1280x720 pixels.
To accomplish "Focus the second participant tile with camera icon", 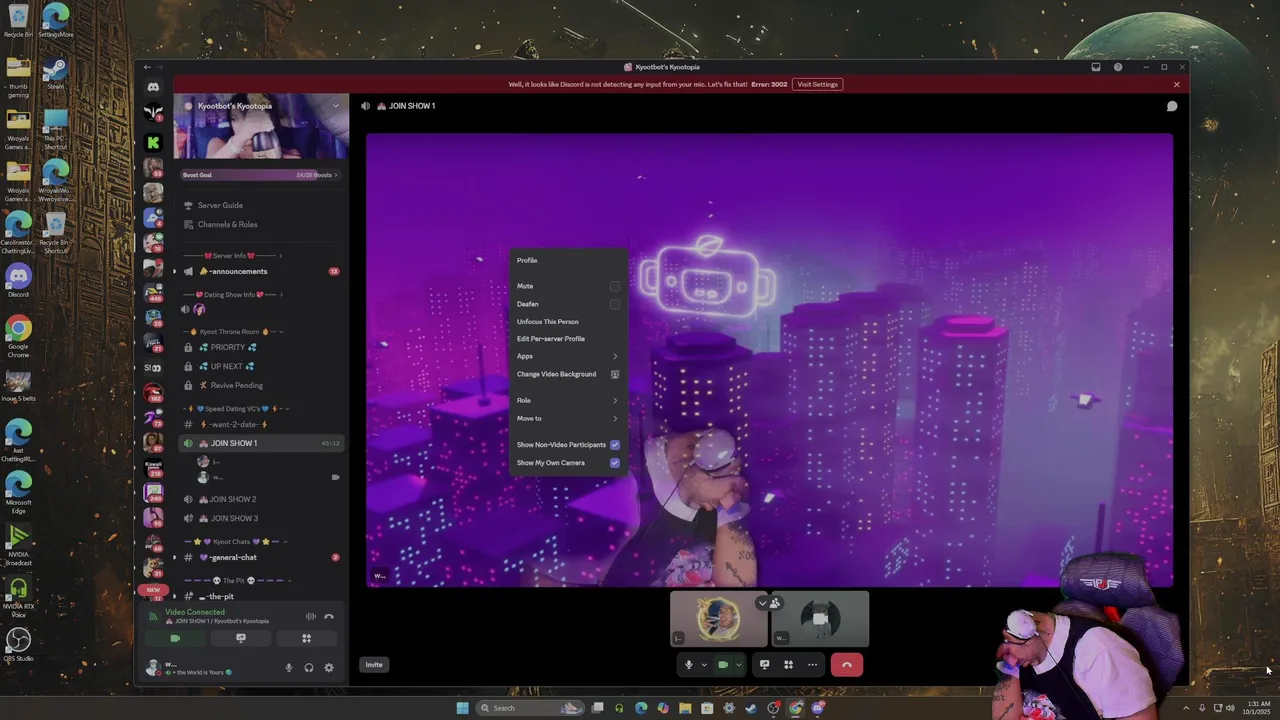I will [x=820, y=619].
